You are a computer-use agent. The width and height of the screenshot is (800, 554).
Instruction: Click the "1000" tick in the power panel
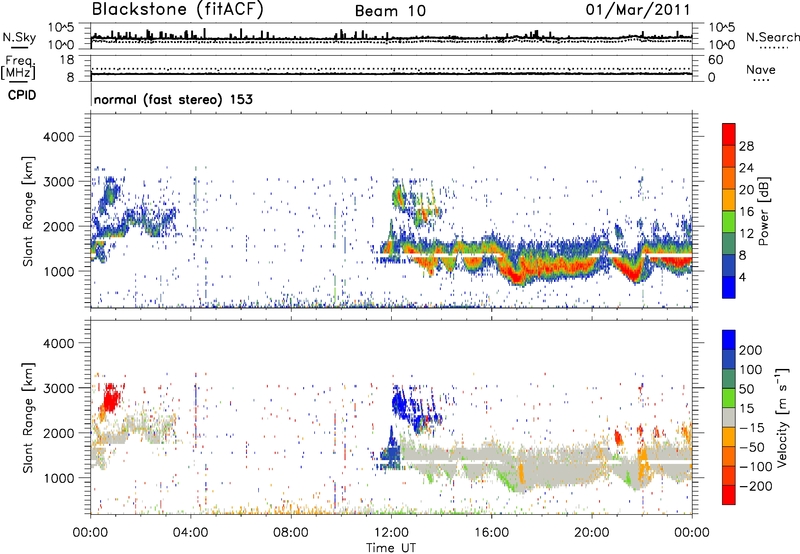point(59,271)
